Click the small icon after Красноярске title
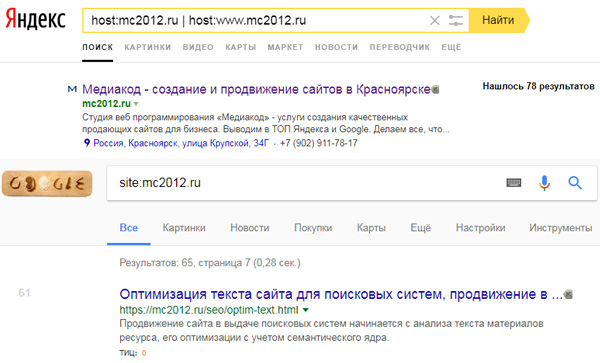This screenshot has width=600, height=363. tap(435, 90)
